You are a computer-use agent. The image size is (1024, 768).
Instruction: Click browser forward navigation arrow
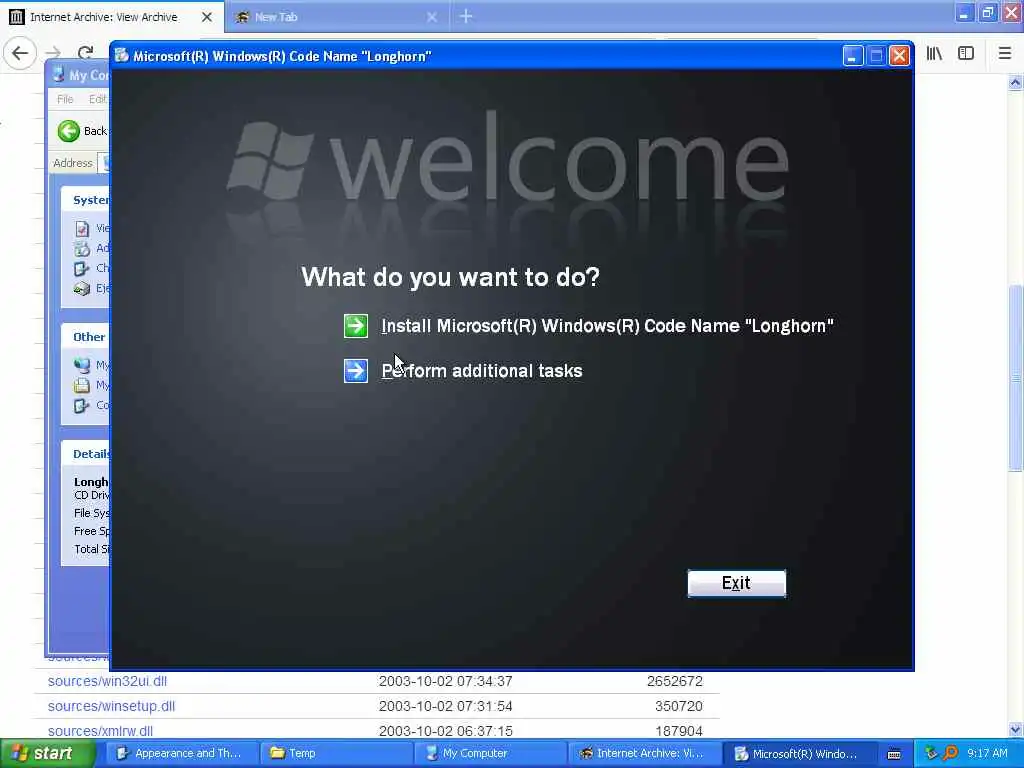(54, 53)
